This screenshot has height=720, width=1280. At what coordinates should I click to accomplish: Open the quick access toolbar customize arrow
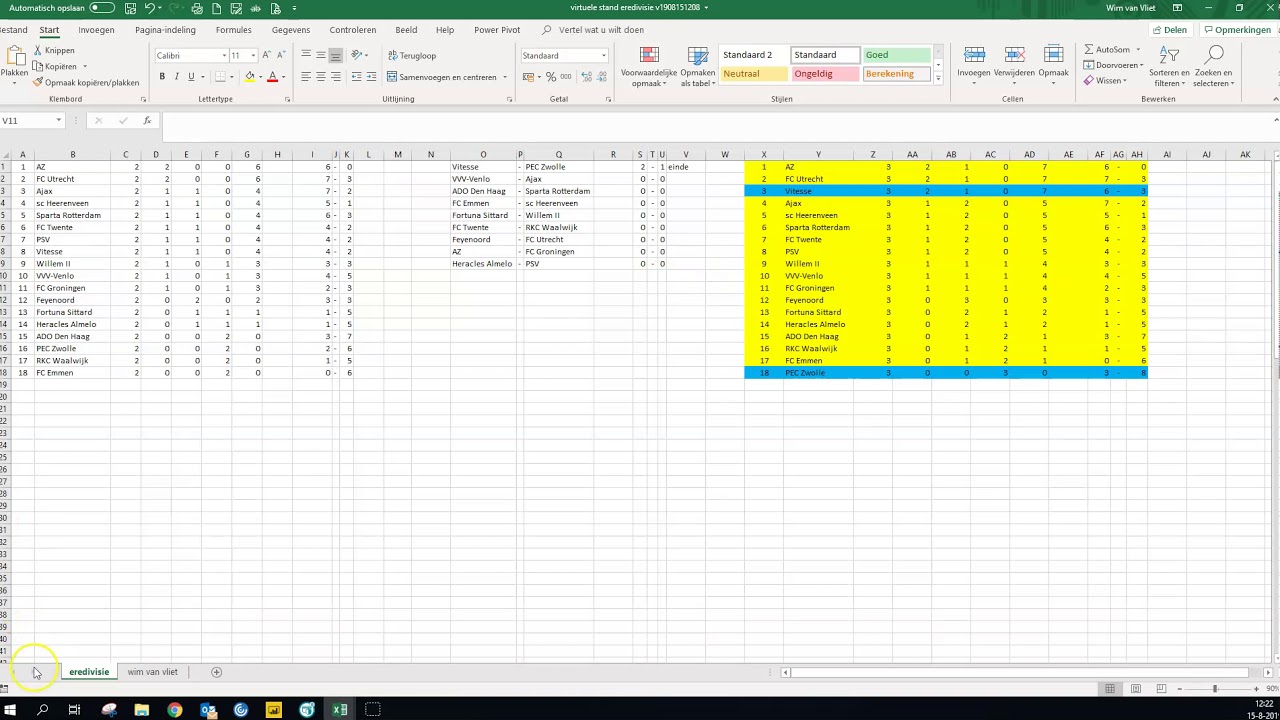pos(294,8)
